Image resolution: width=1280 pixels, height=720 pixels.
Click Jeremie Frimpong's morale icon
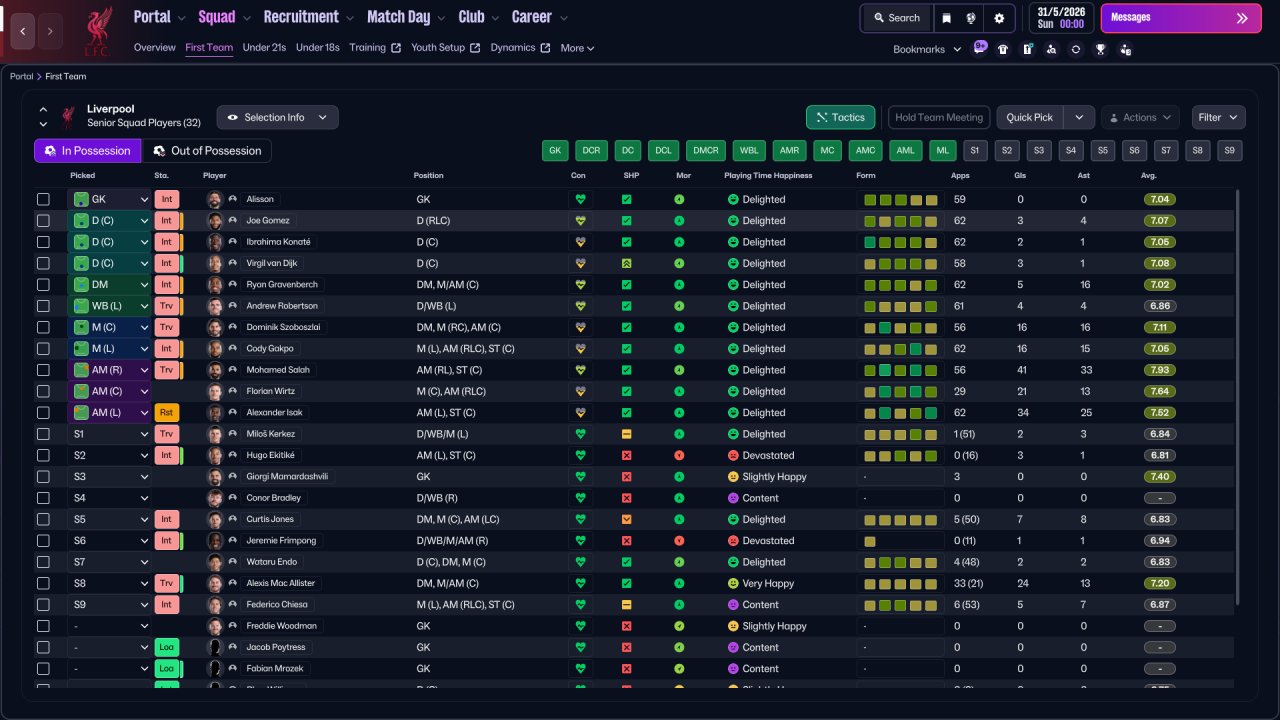tap(679, 541)
